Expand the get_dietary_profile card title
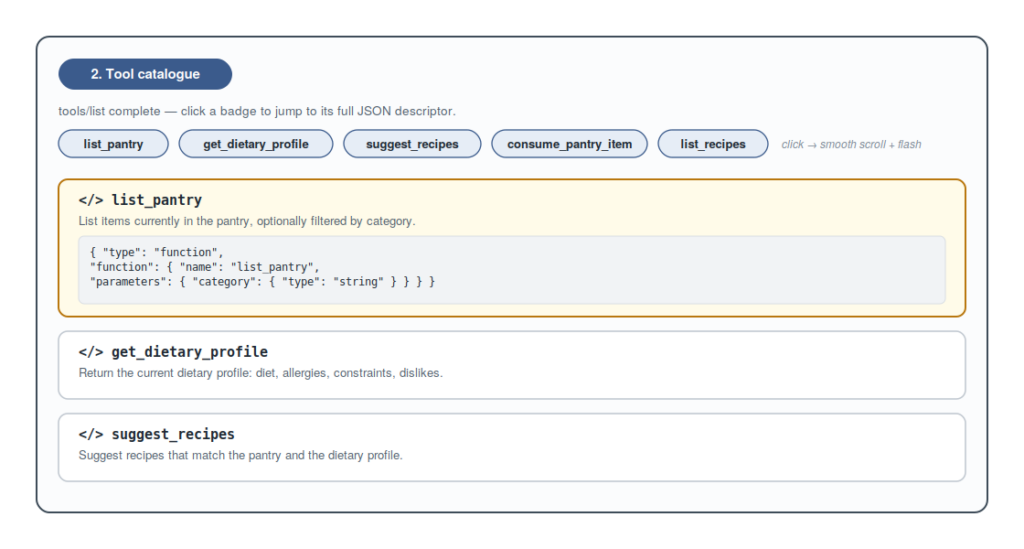Image resolution: width=1024 pixels, height=549 pixels. point(189,352)
